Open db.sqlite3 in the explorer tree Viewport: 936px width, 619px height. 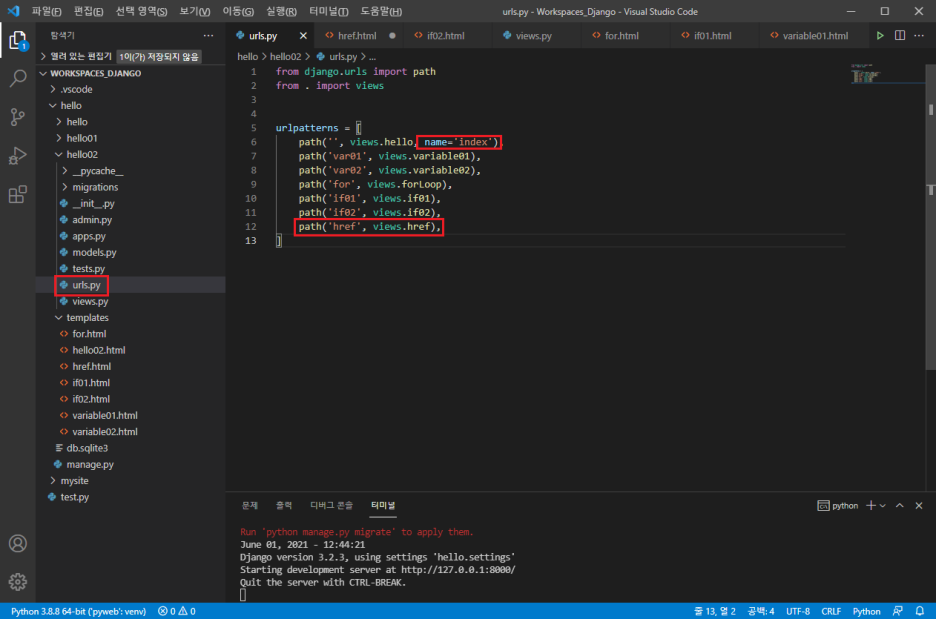(87, 448)
